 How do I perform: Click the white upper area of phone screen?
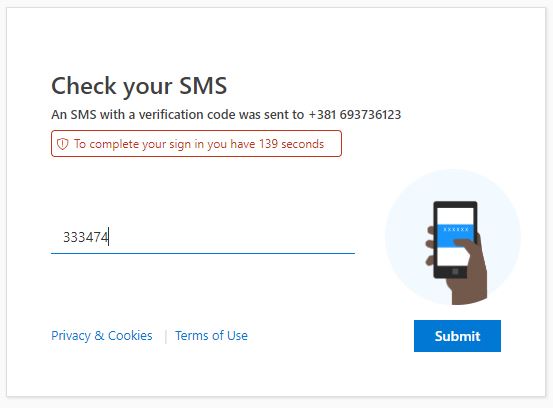[x=455, y=216]
